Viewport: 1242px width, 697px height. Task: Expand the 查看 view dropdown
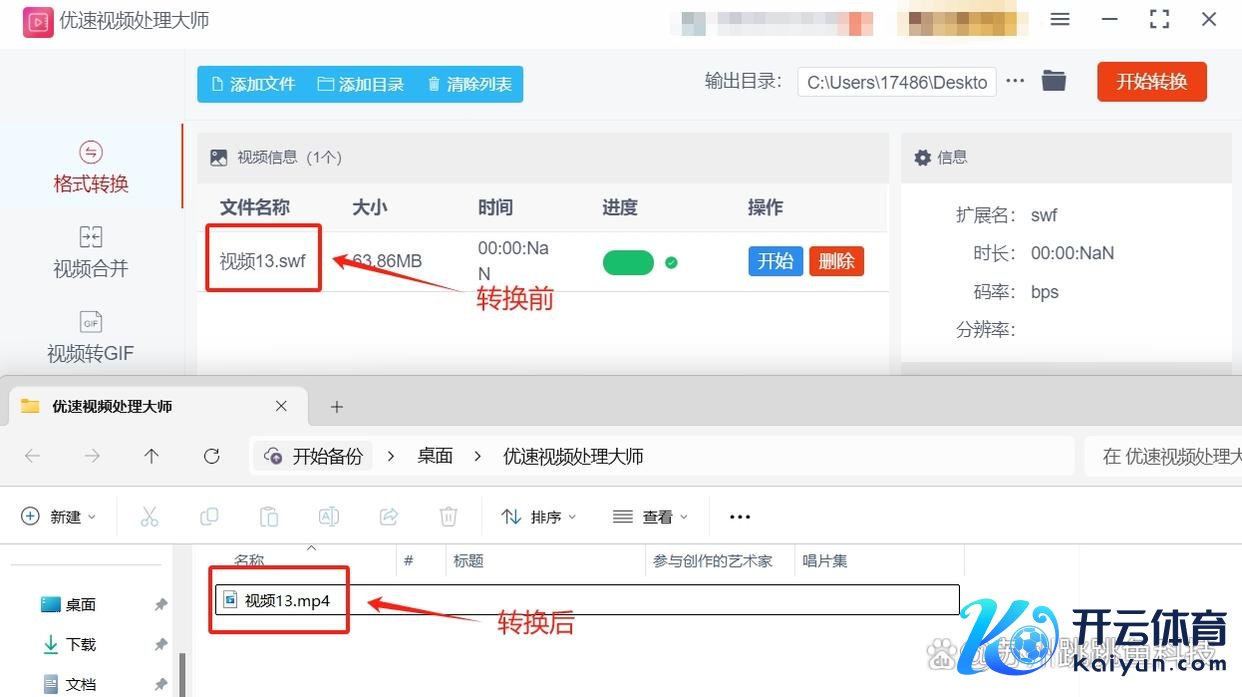tap(651, 516)
